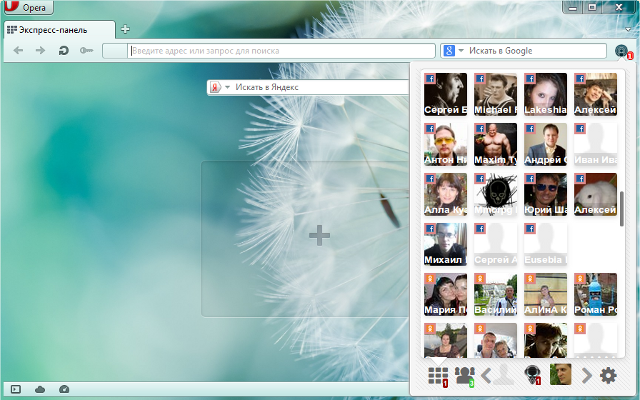Click the address bar input field
Screen dimensions: 640x400
(x=280, y=50)
